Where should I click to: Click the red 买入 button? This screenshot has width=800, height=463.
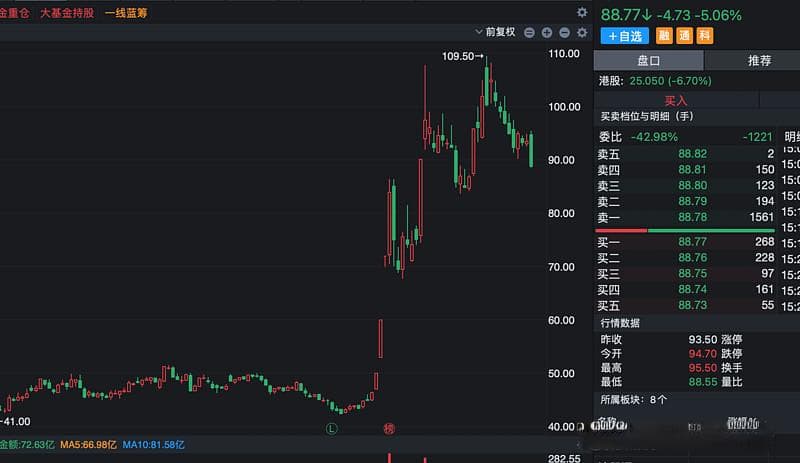click(676, 101)
